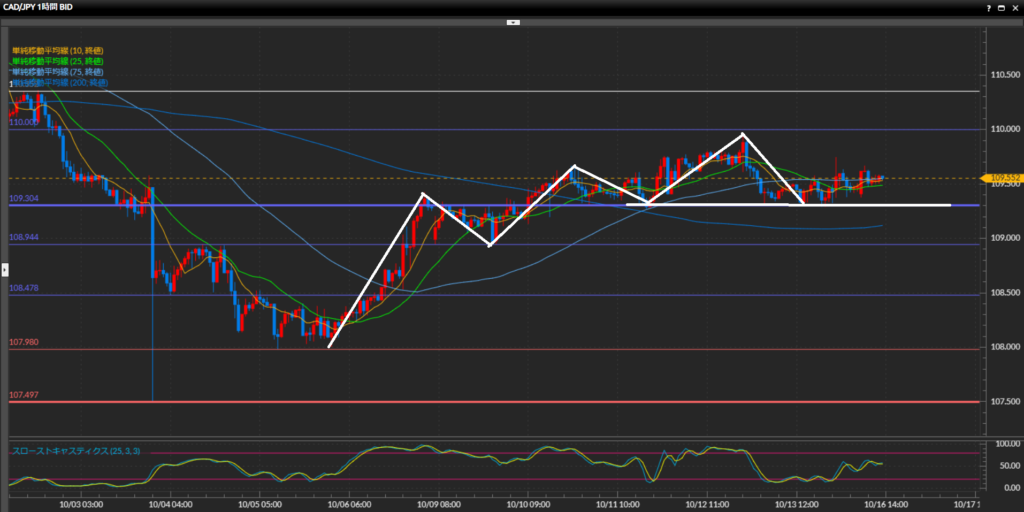Expand the collapsed top toolbar handle
Screen dimensions: 1024x512
[512, 21]
